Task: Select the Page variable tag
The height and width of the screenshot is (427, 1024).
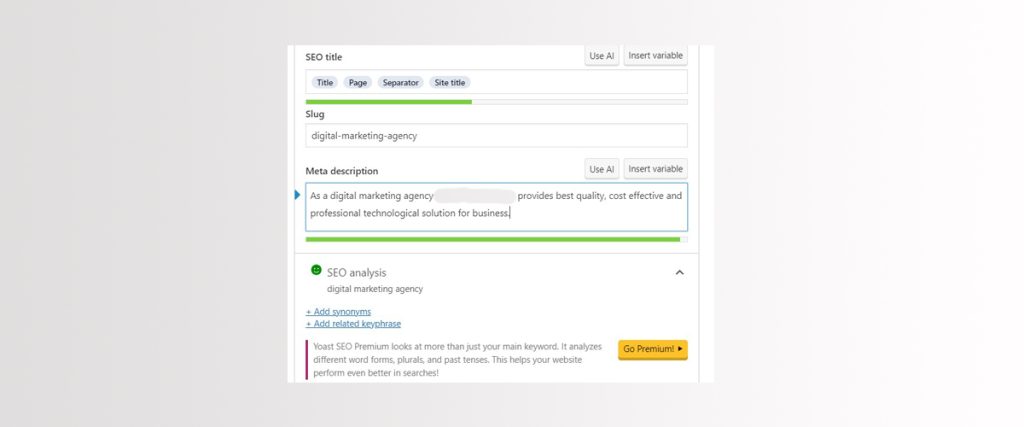Action: coord(358,83)
